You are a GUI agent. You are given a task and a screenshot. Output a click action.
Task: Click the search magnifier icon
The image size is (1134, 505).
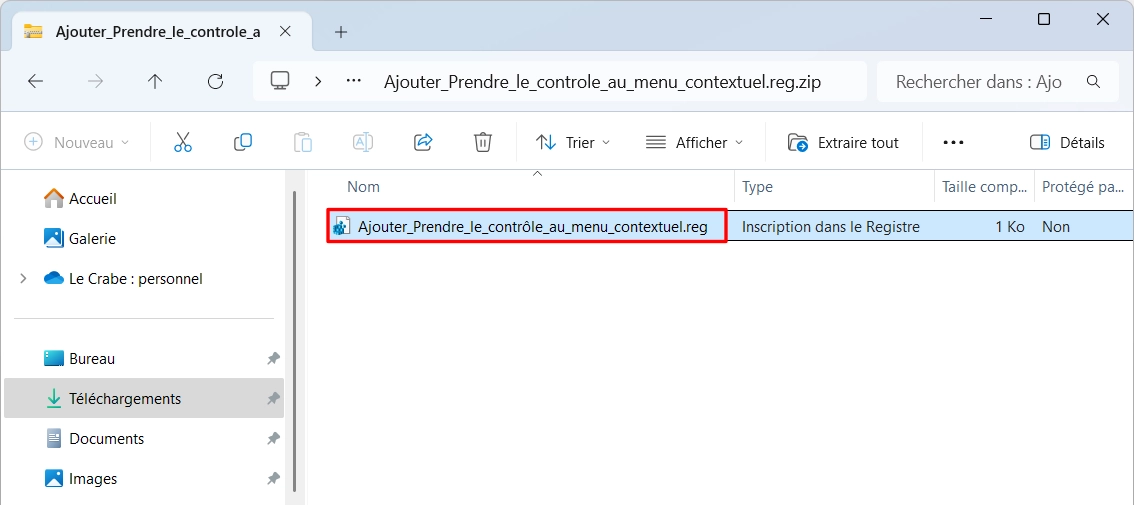pos(1094,81)
